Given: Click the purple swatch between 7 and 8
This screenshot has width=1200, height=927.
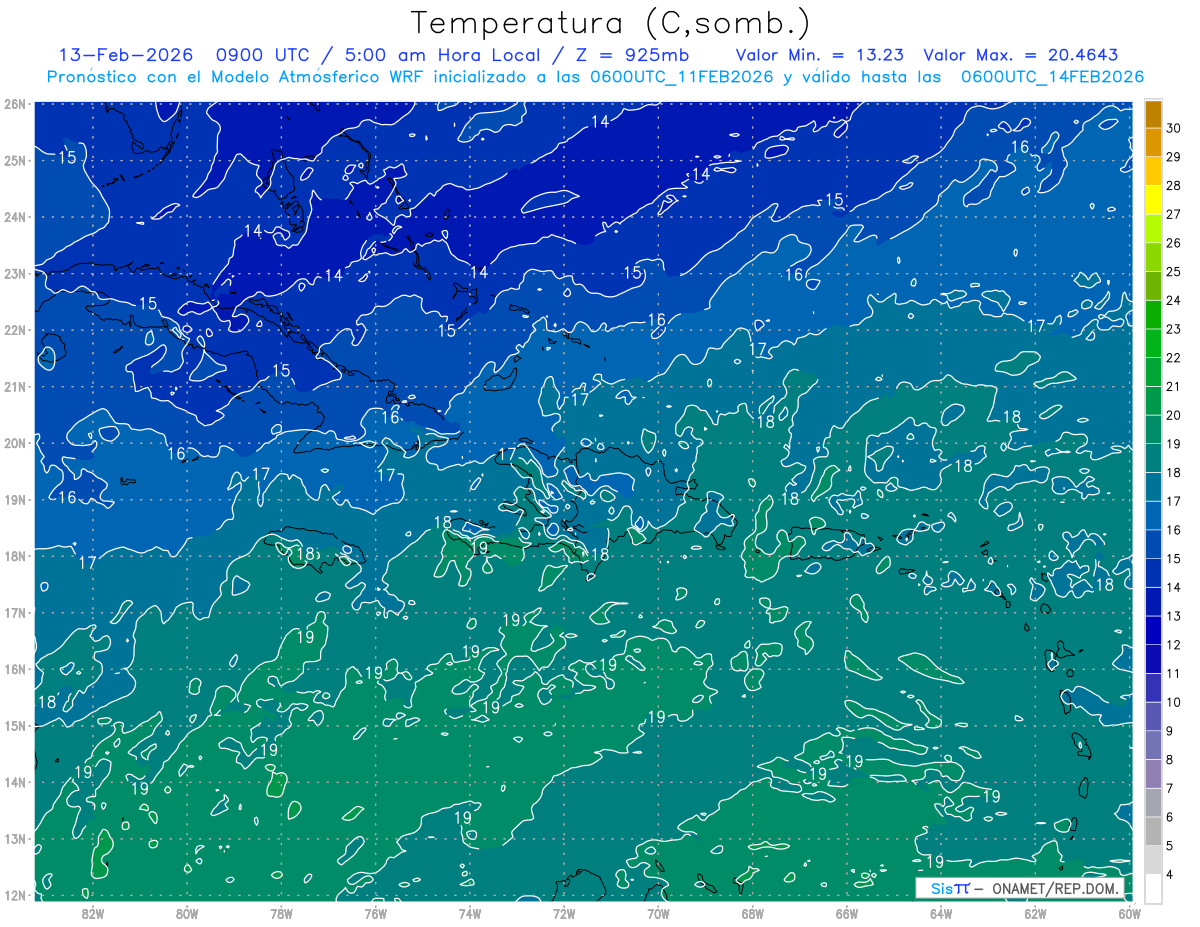Looking at the screenshot, I should click(x=1153, y=773).
